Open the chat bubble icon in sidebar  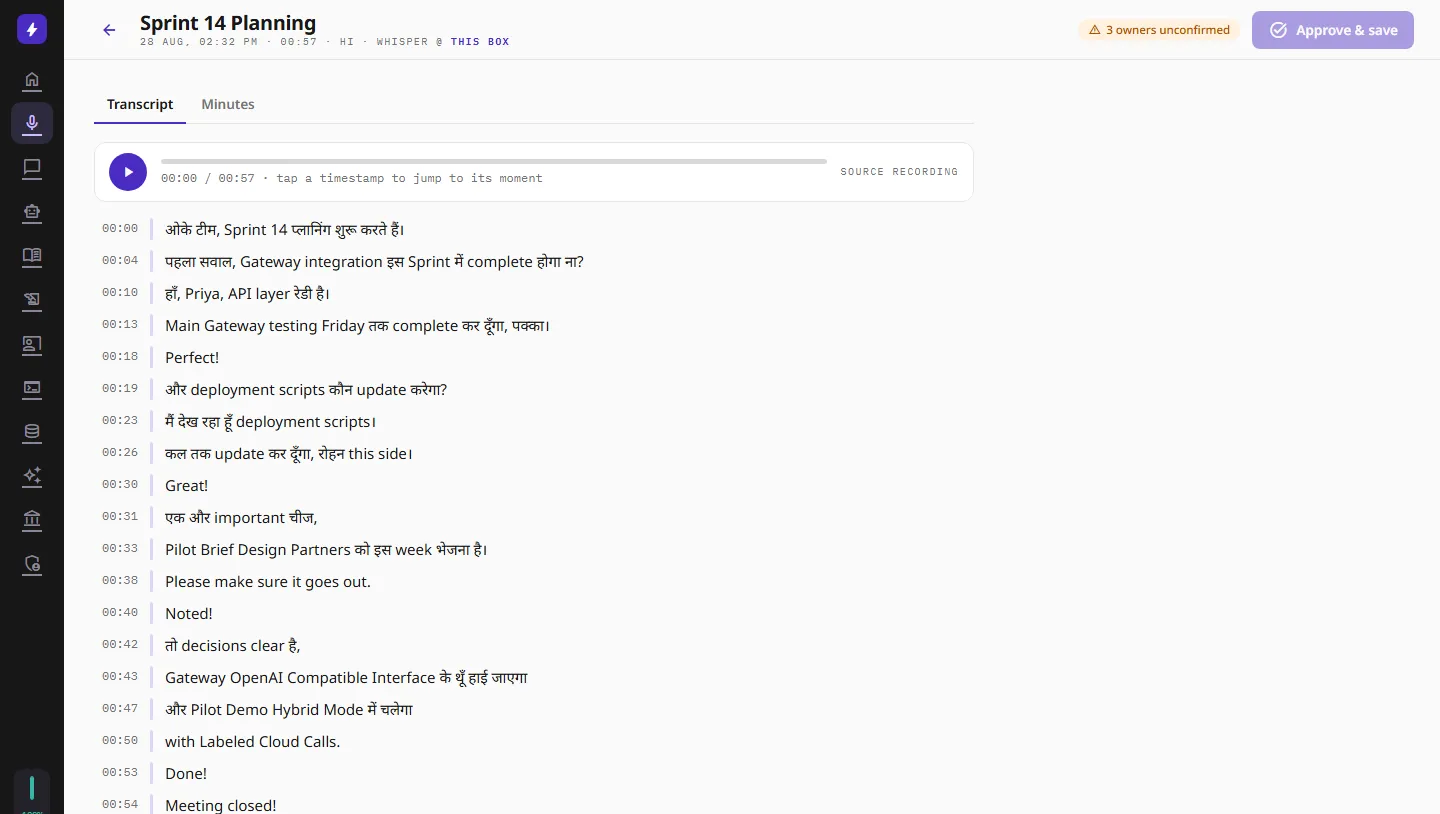point(32,168)
